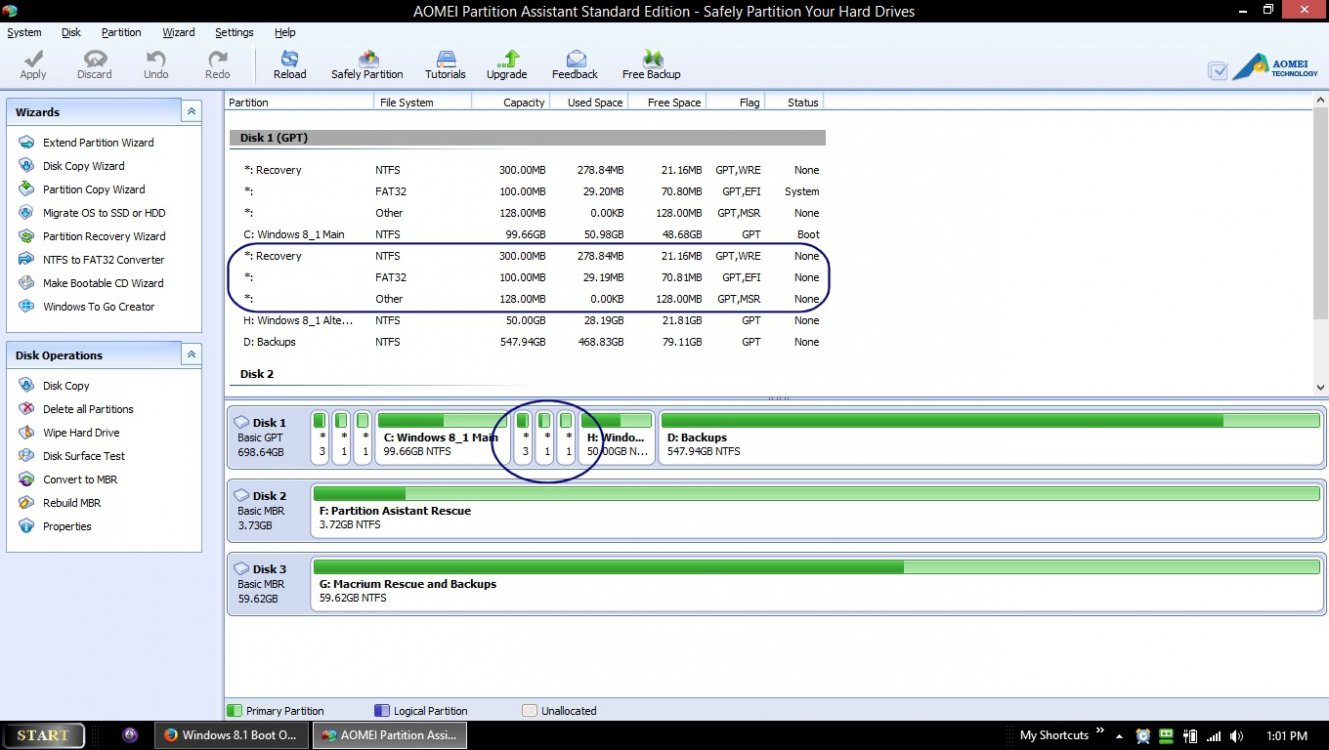Open the Disk menu
The image size is (1329, 750).
[71, 32]
